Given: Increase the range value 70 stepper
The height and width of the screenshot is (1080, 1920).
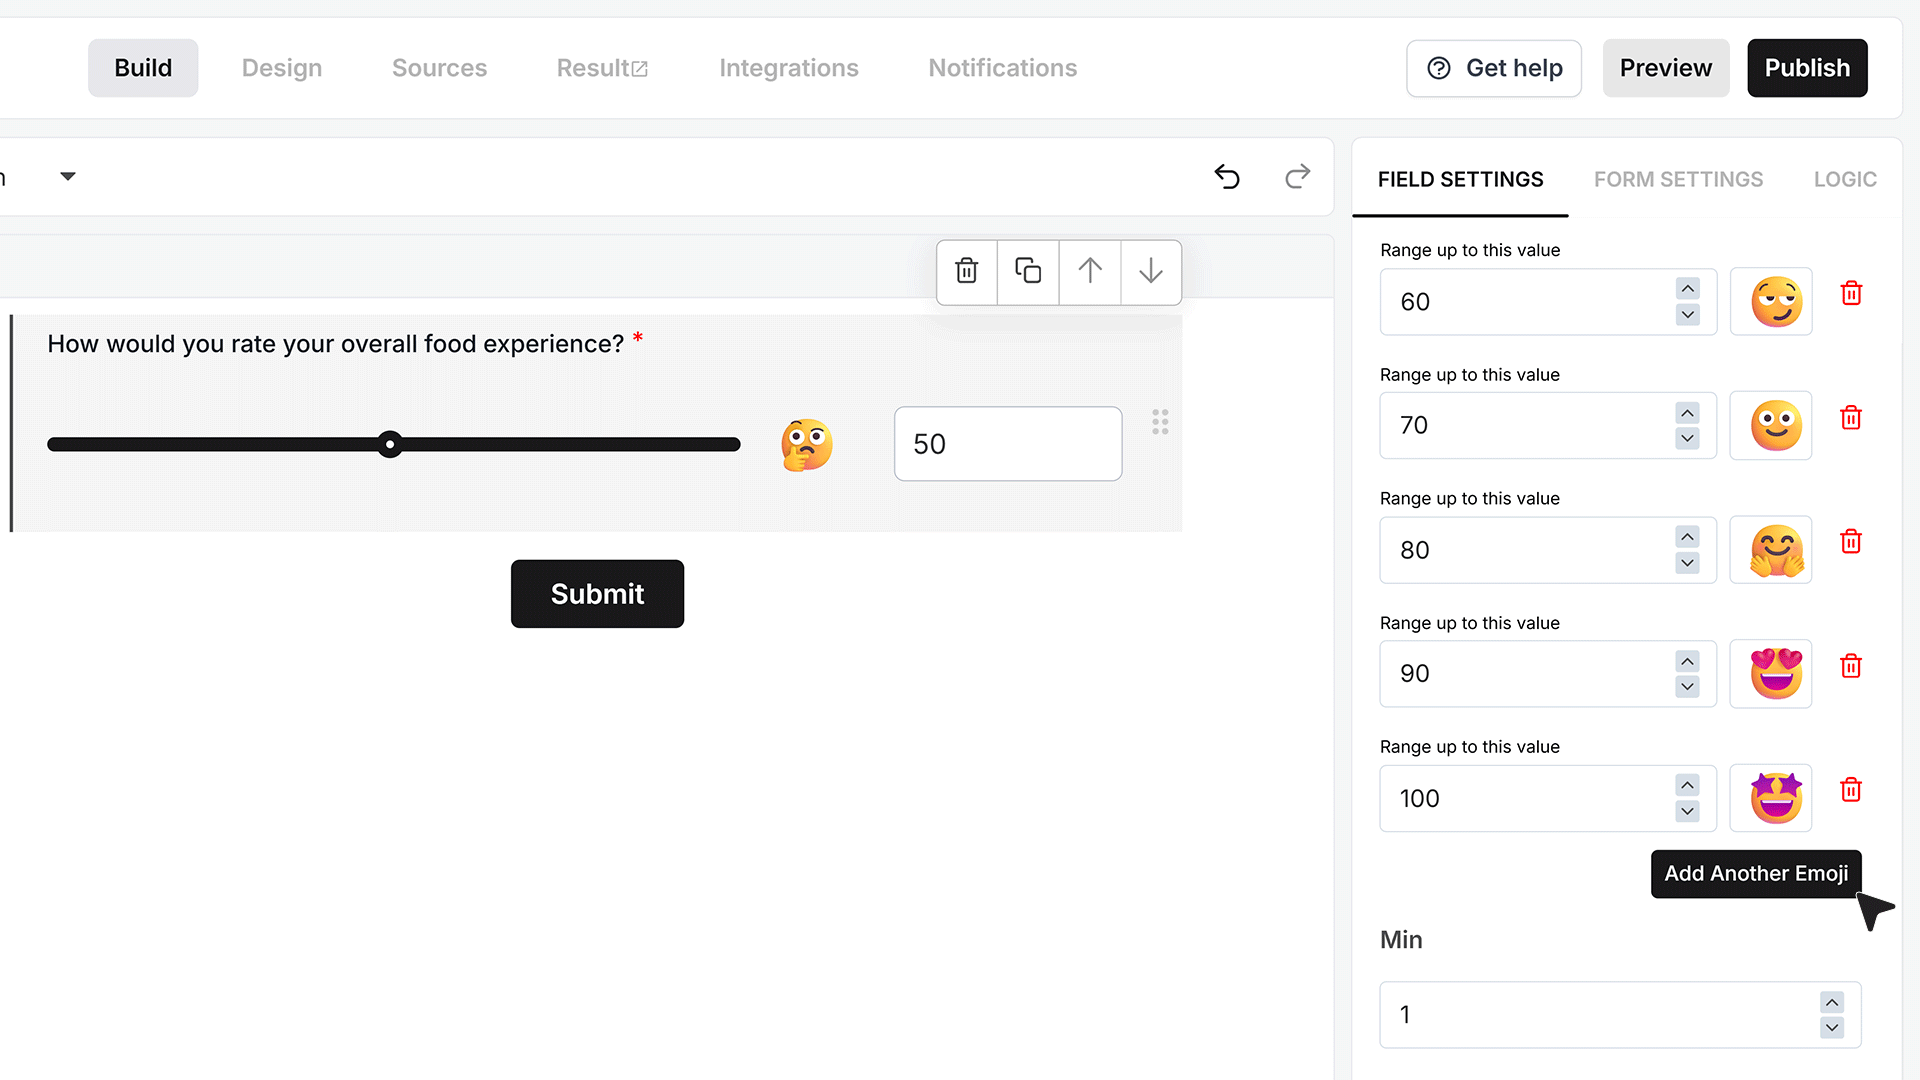Looking at the screenshot, I should tap(1688, 413).
